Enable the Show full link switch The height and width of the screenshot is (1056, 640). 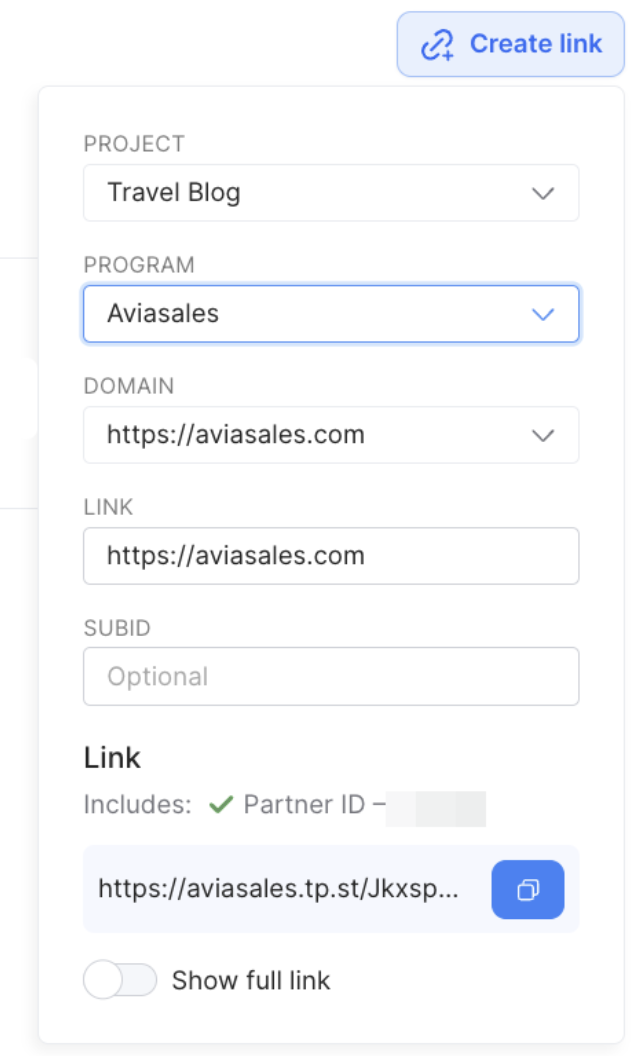pos(120,980)
